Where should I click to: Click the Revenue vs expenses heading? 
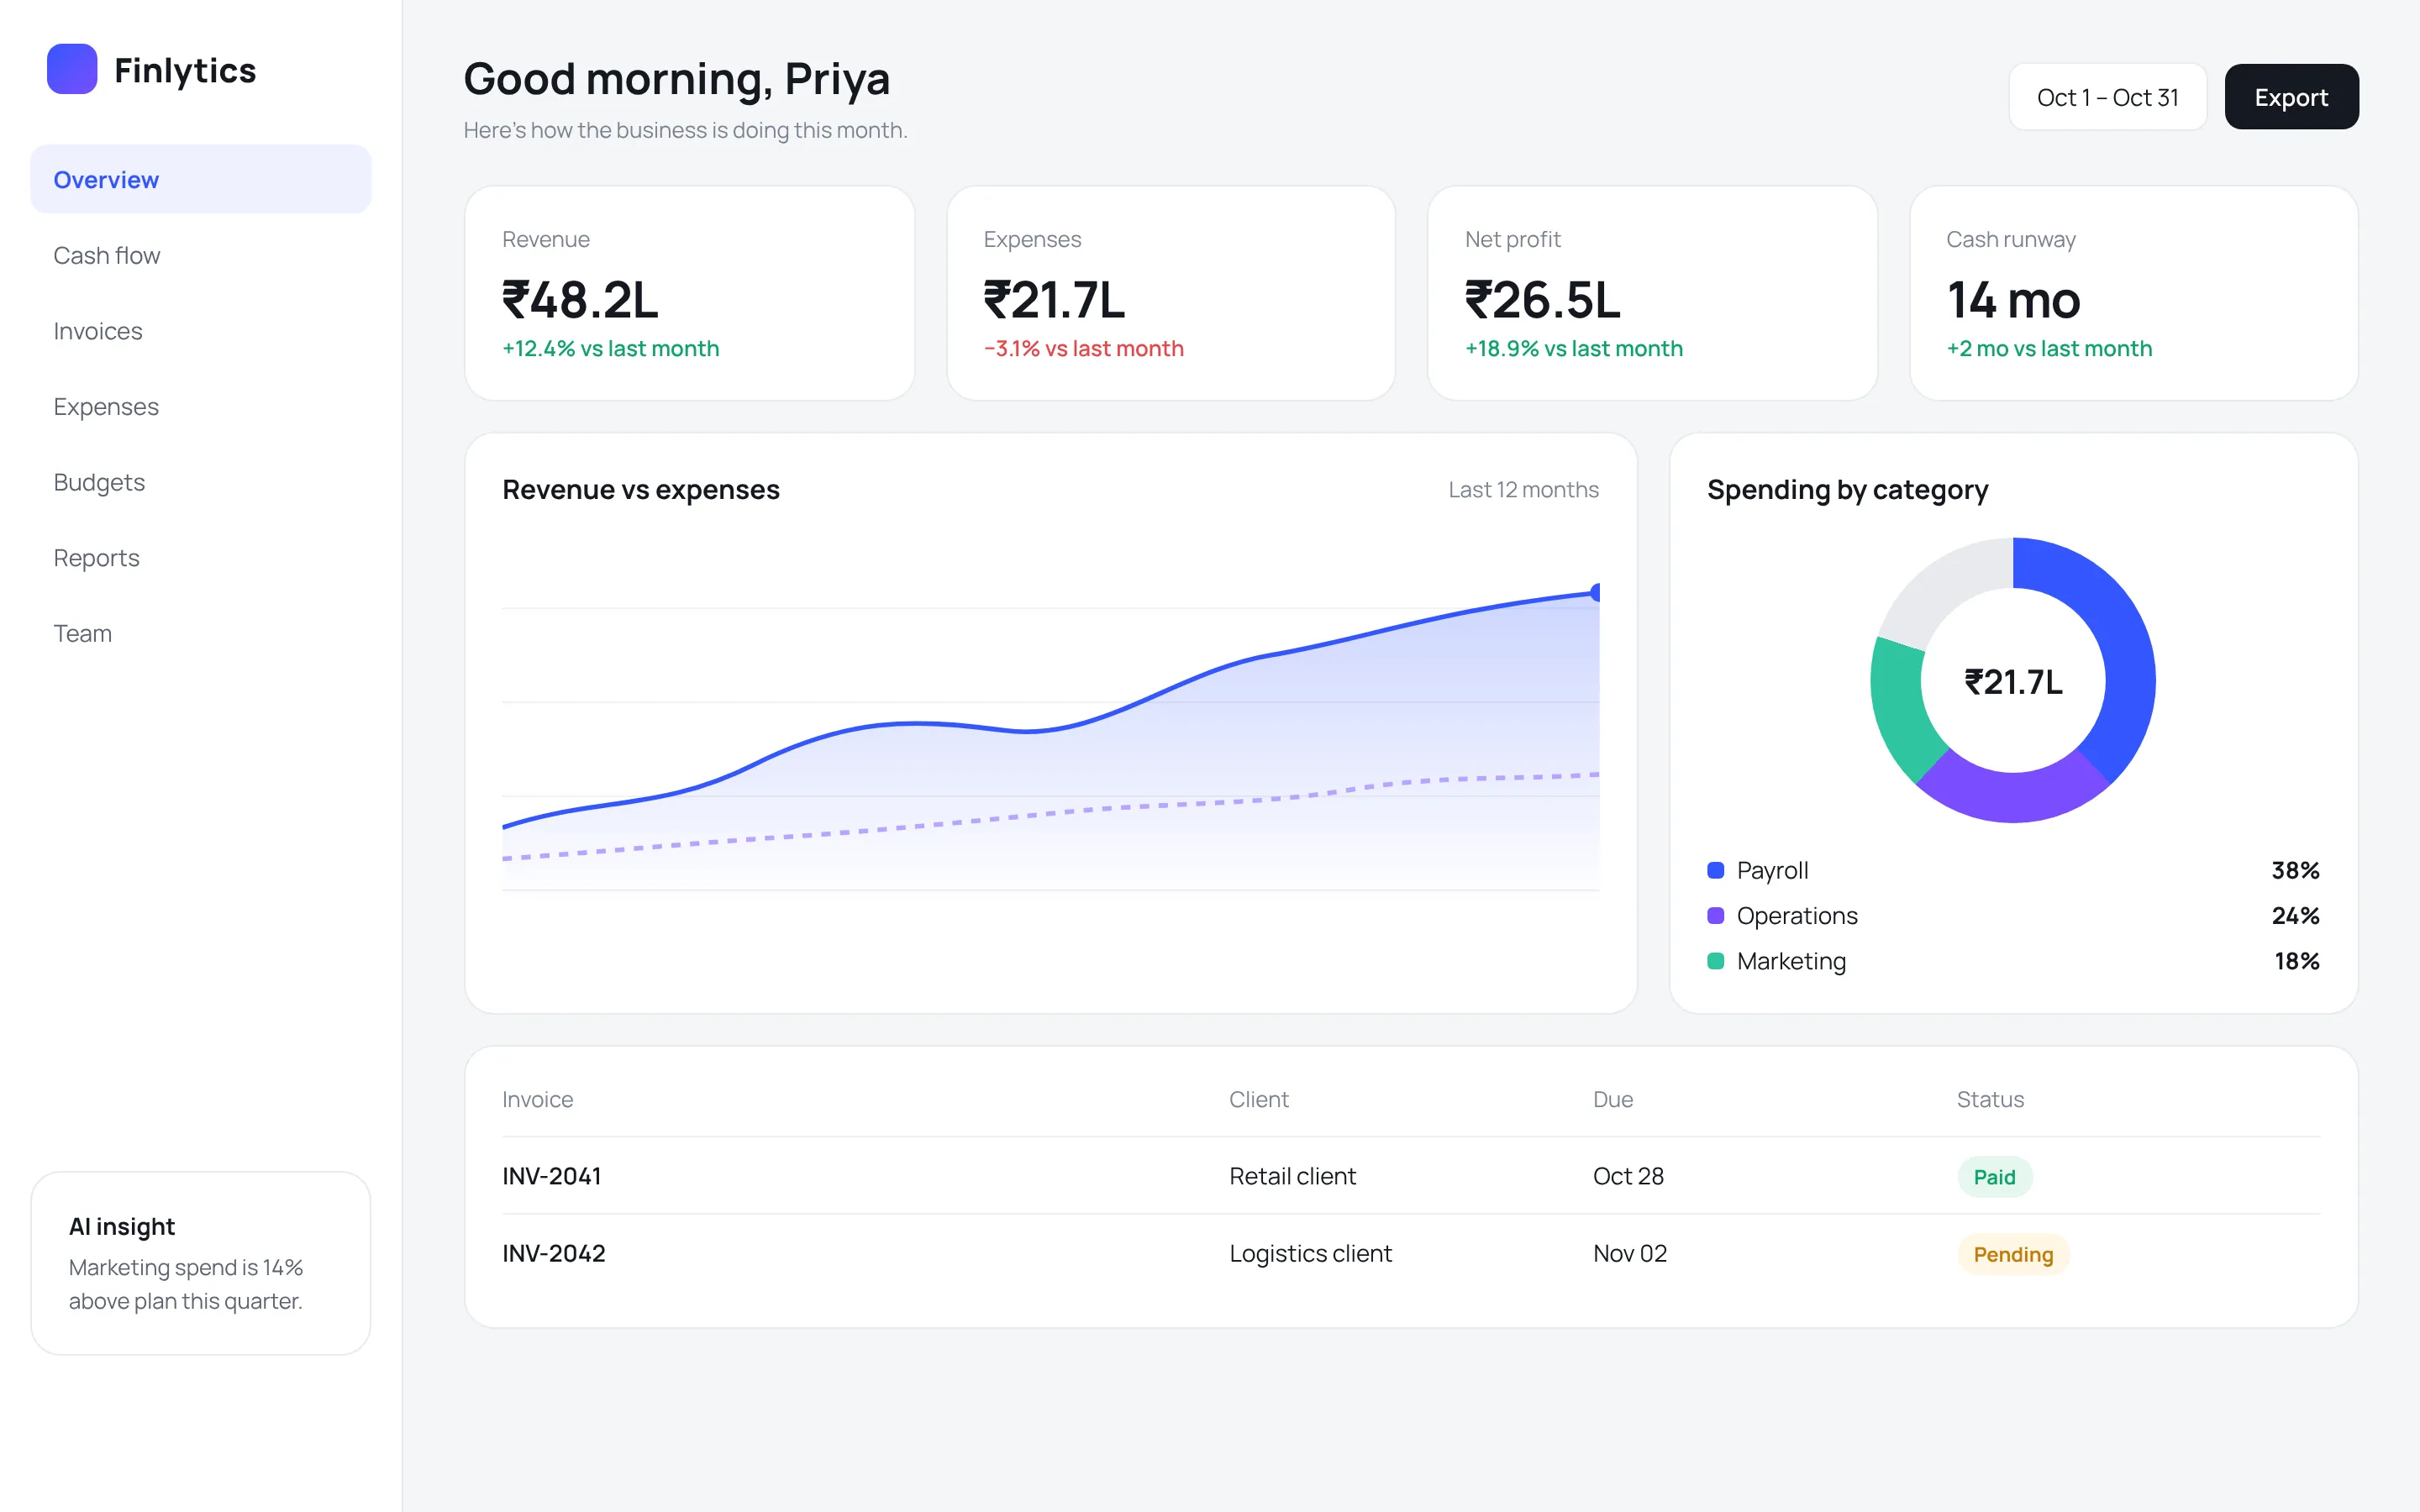tap(641, 490)
